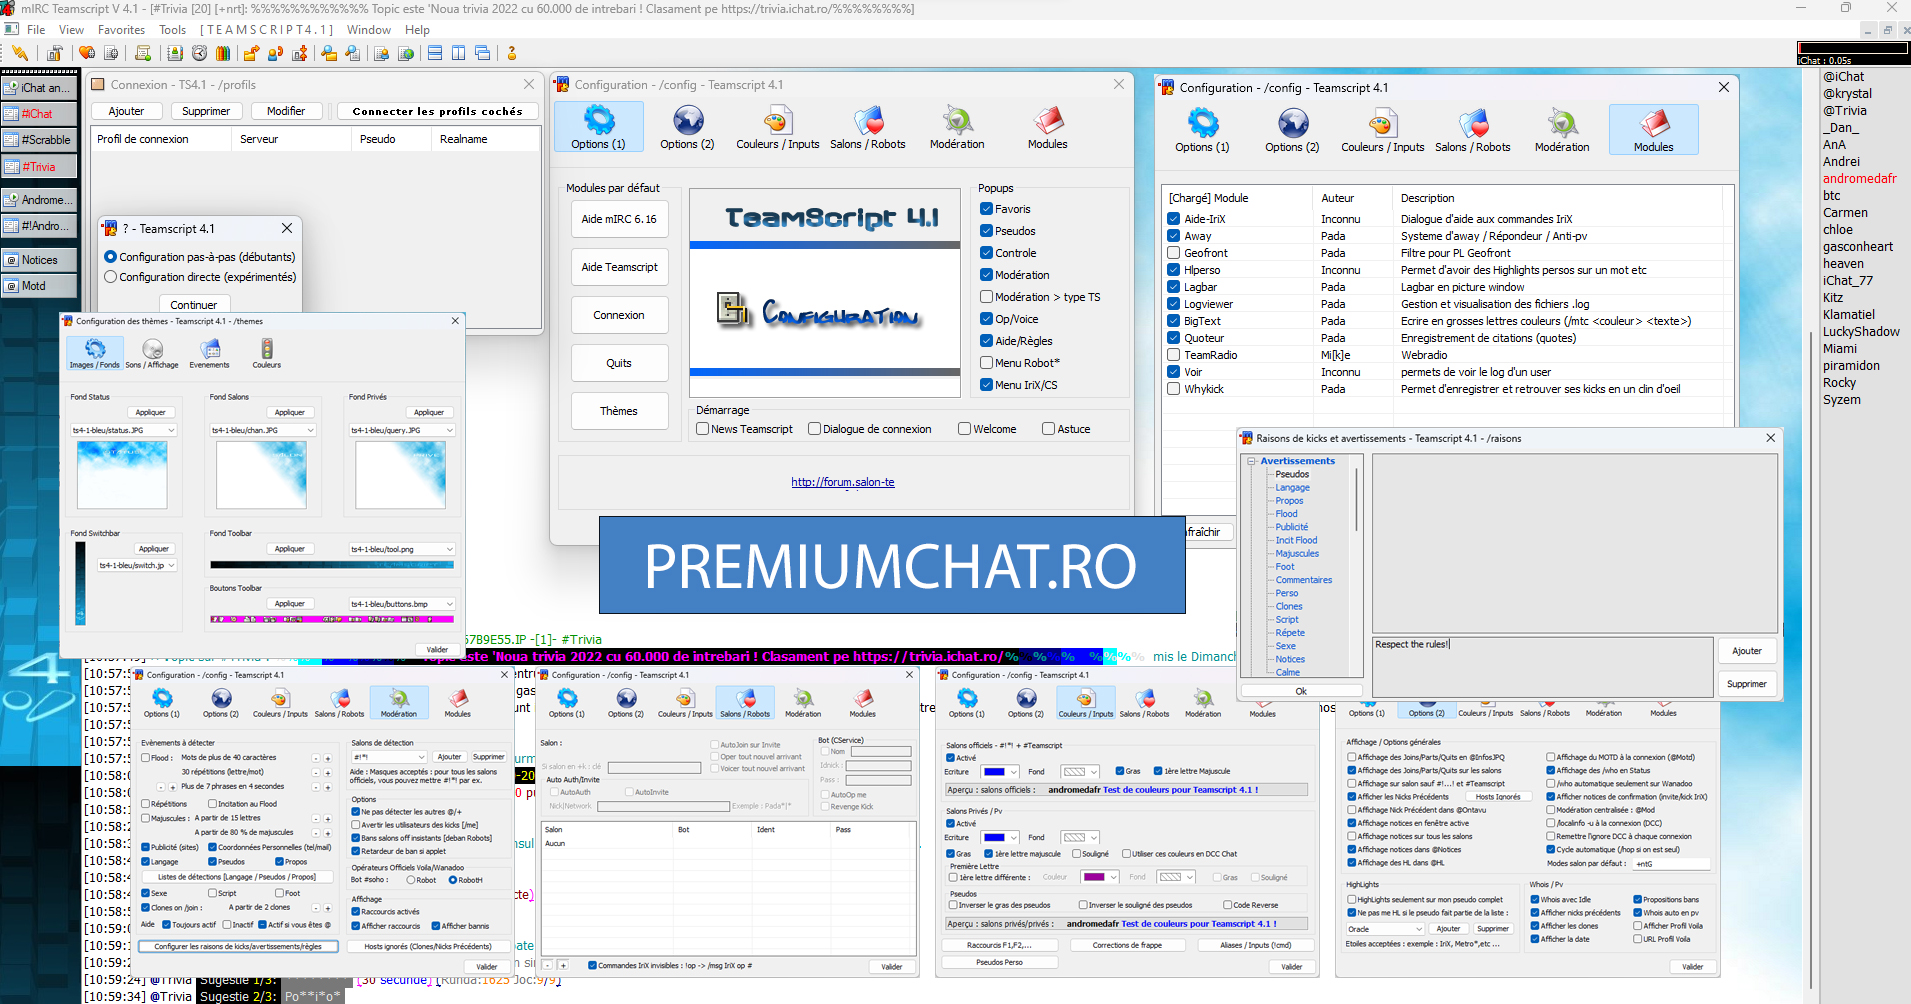Click the alarm clock Timer toolbar icon
The image size is (1911, 1004).
(199, 53)
